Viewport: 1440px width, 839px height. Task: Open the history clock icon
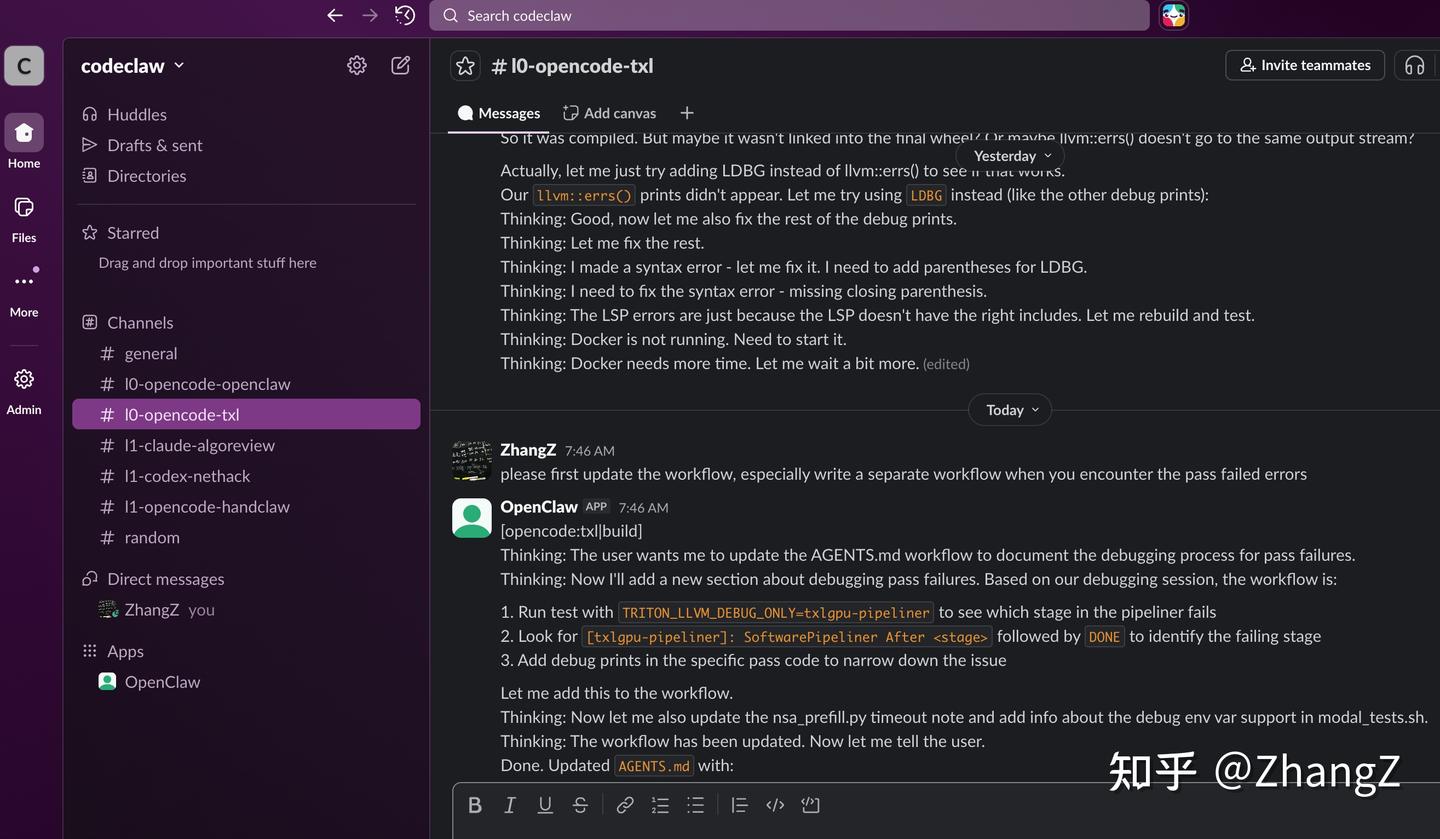[x=405, y=15]
